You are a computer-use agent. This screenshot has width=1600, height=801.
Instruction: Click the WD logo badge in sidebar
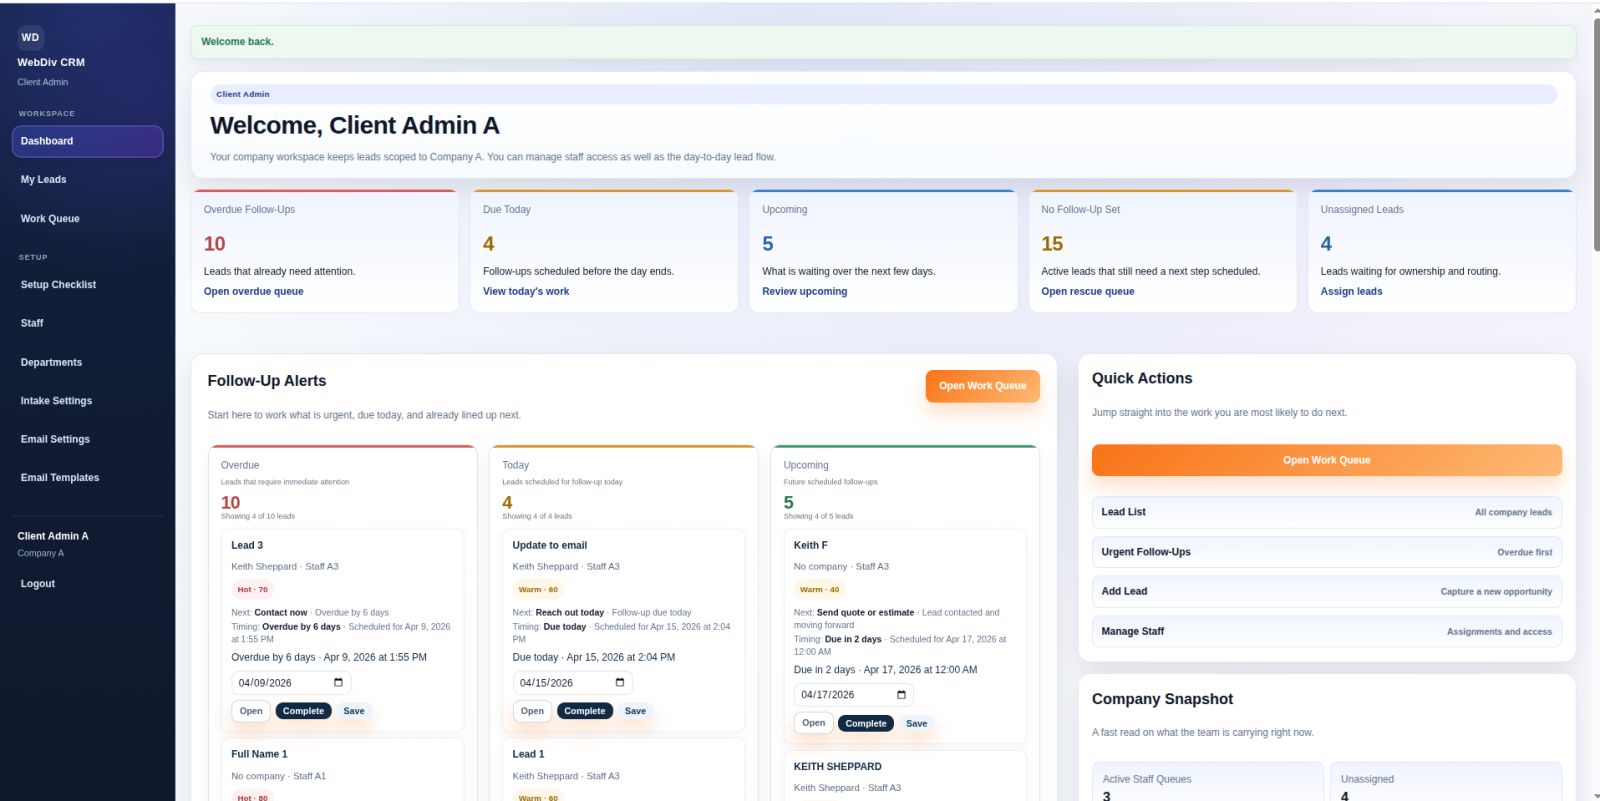point(30,38)
